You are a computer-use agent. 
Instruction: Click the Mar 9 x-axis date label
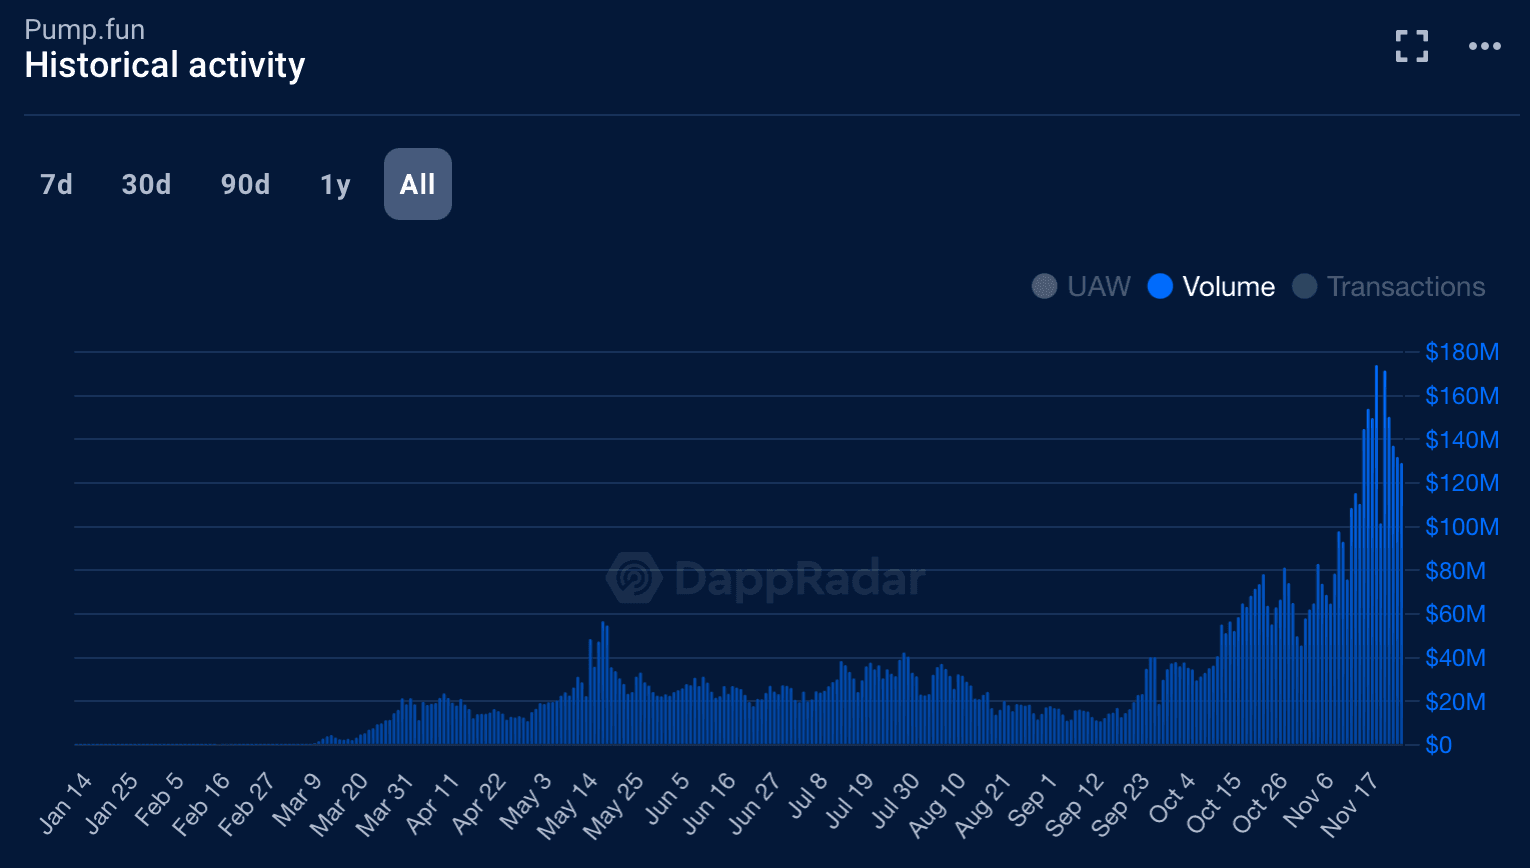click(296, 799)
